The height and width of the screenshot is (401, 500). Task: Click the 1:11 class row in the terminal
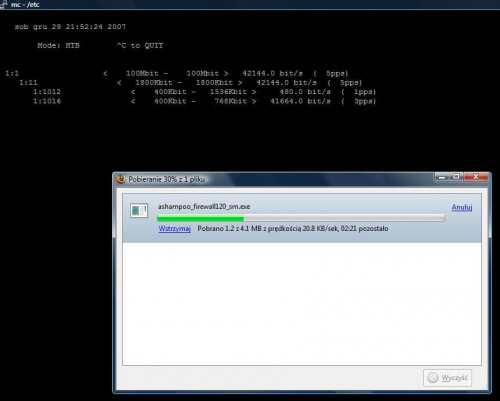click(x=190, y=83)
